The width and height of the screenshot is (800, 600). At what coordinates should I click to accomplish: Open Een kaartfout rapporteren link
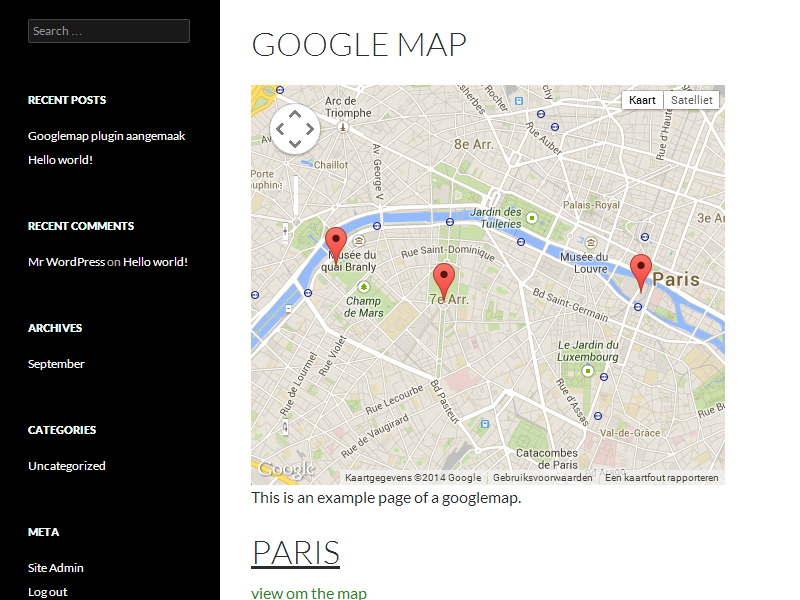[x=662, y=478]
